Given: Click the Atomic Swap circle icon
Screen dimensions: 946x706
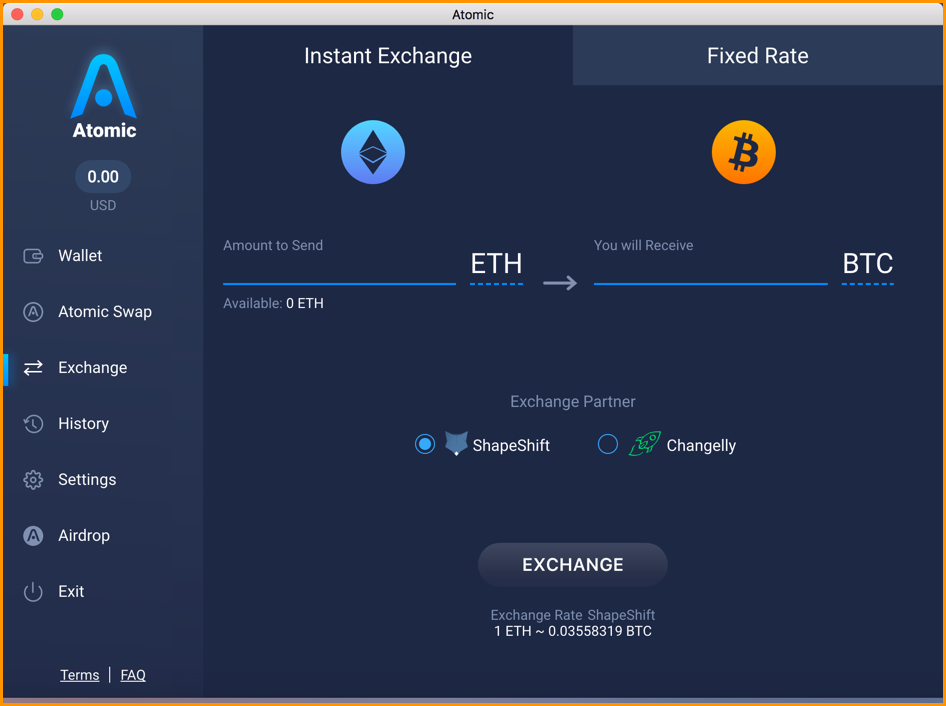Looking at the screenshot, I should tap(33, 312).
